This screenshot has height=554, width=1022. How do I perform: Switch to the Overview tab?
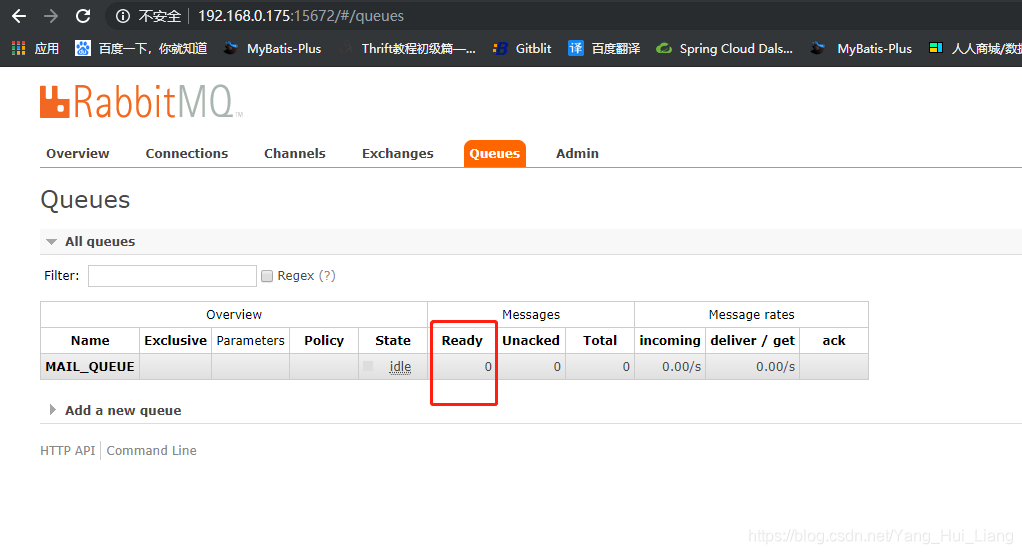[x=78, y=154]
